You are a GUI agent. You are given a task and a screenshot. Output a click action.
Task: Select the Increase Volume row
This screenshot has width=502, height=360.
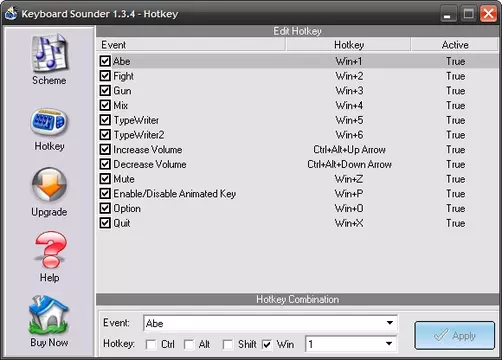[x=298, y=149]
